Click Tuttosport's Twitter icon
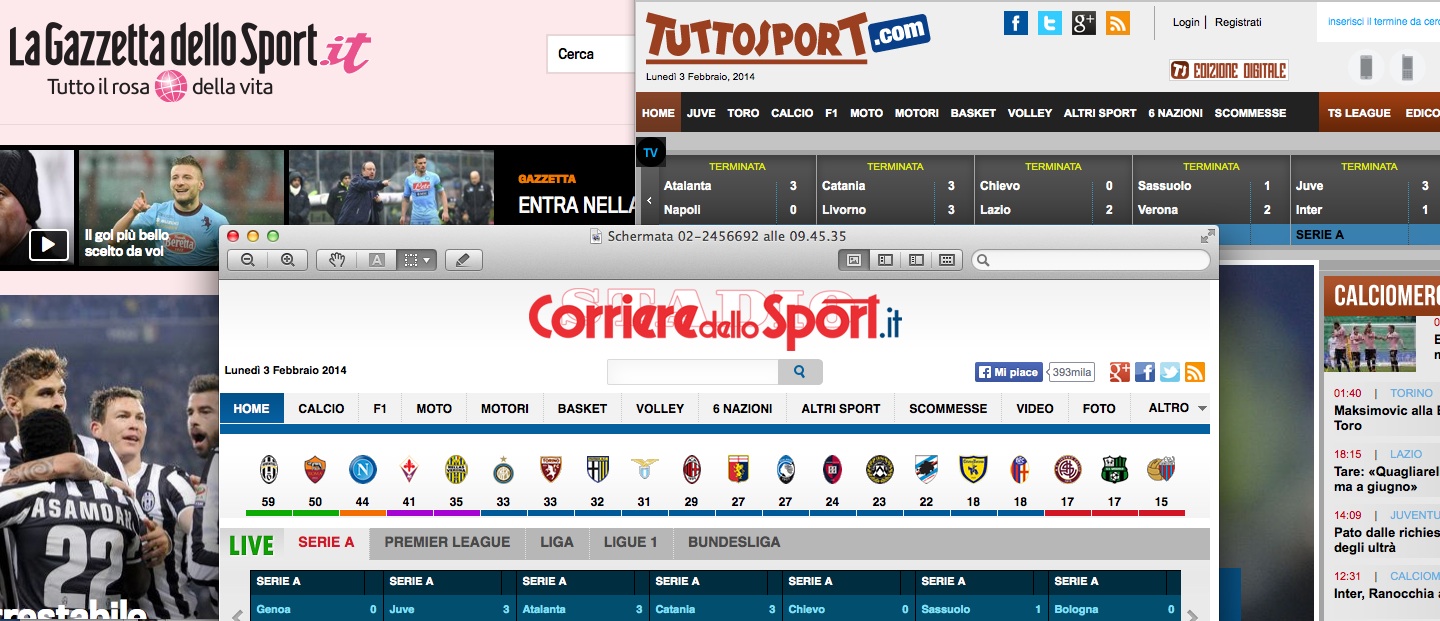The image size is (1440, 621). coord(1049,23)
